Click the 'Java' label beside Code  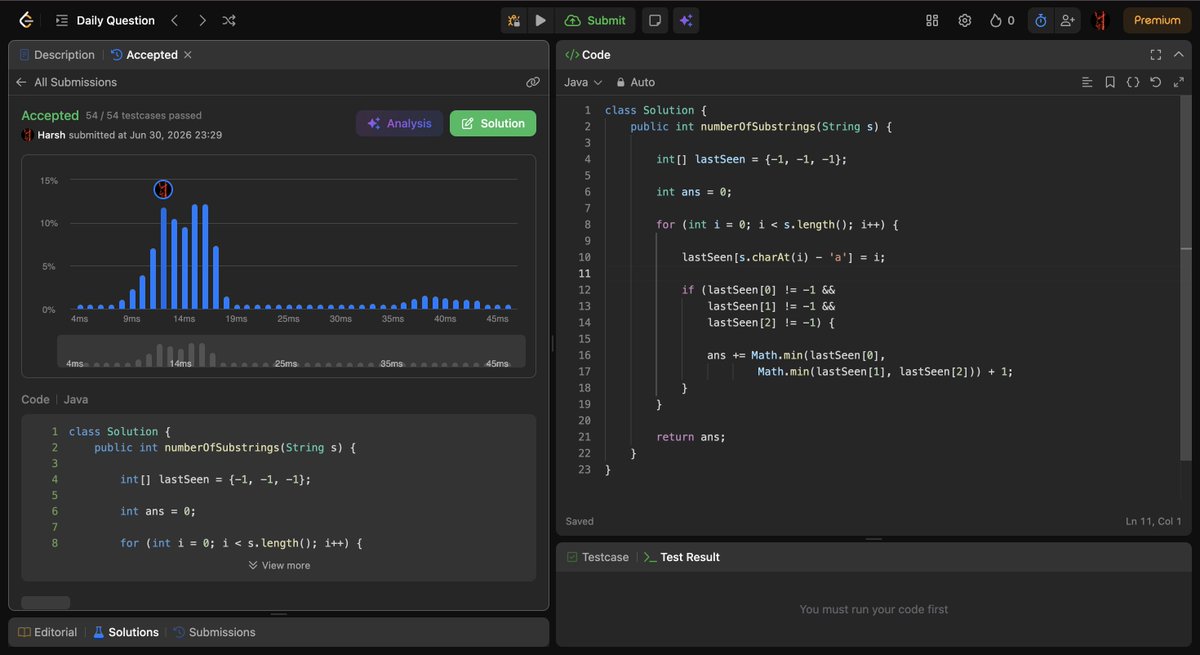76,399
